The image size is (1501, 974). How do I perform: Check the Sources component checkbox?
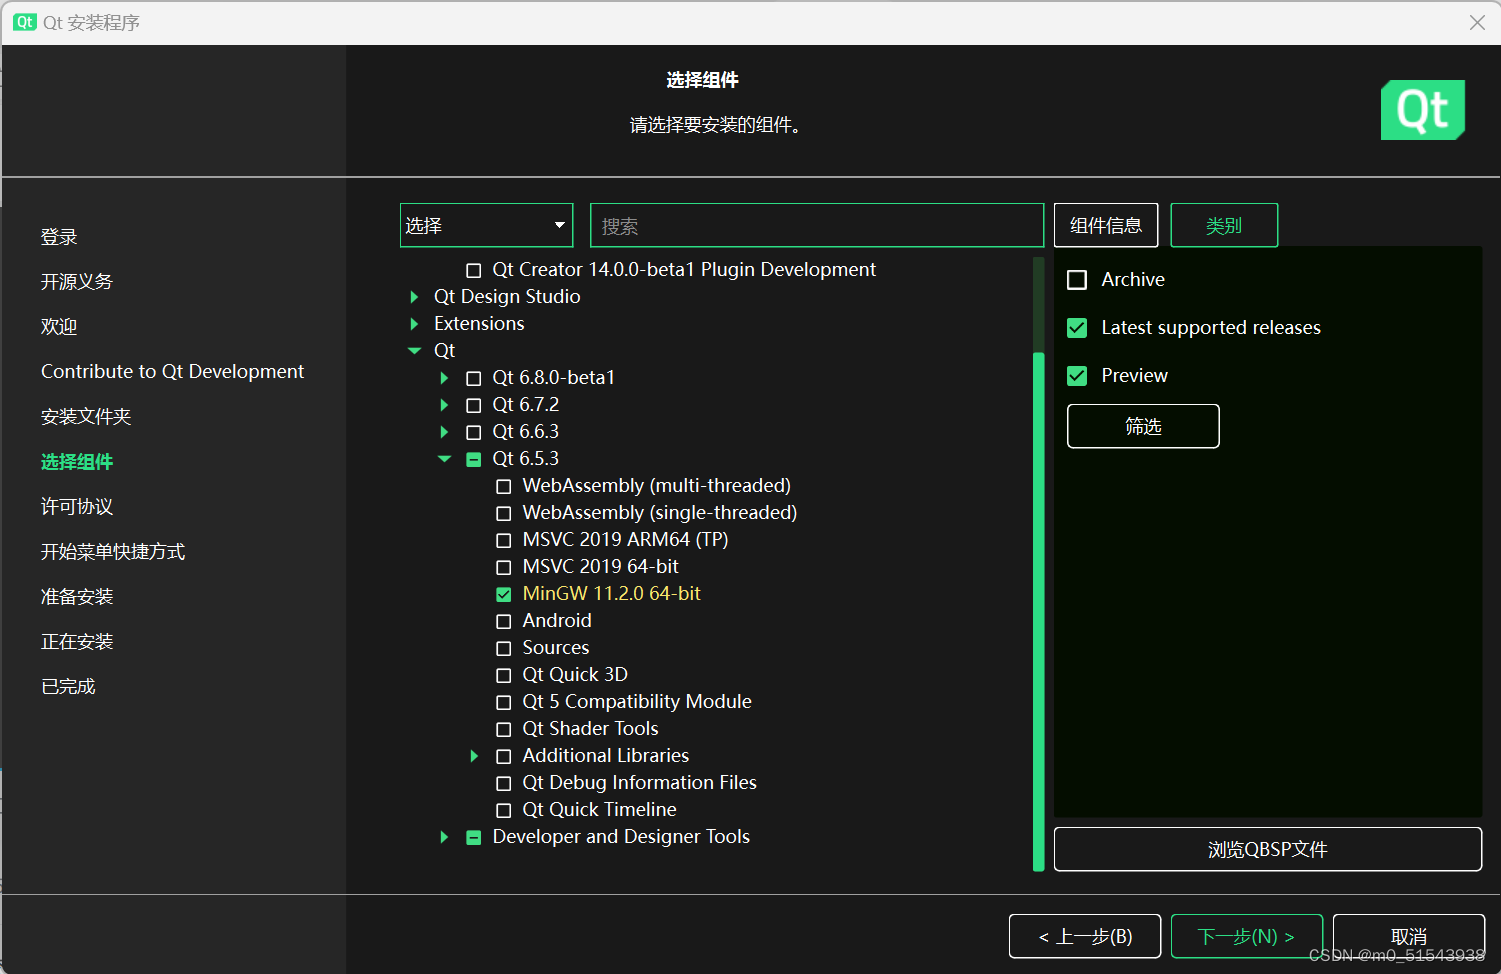coord(504,648)
